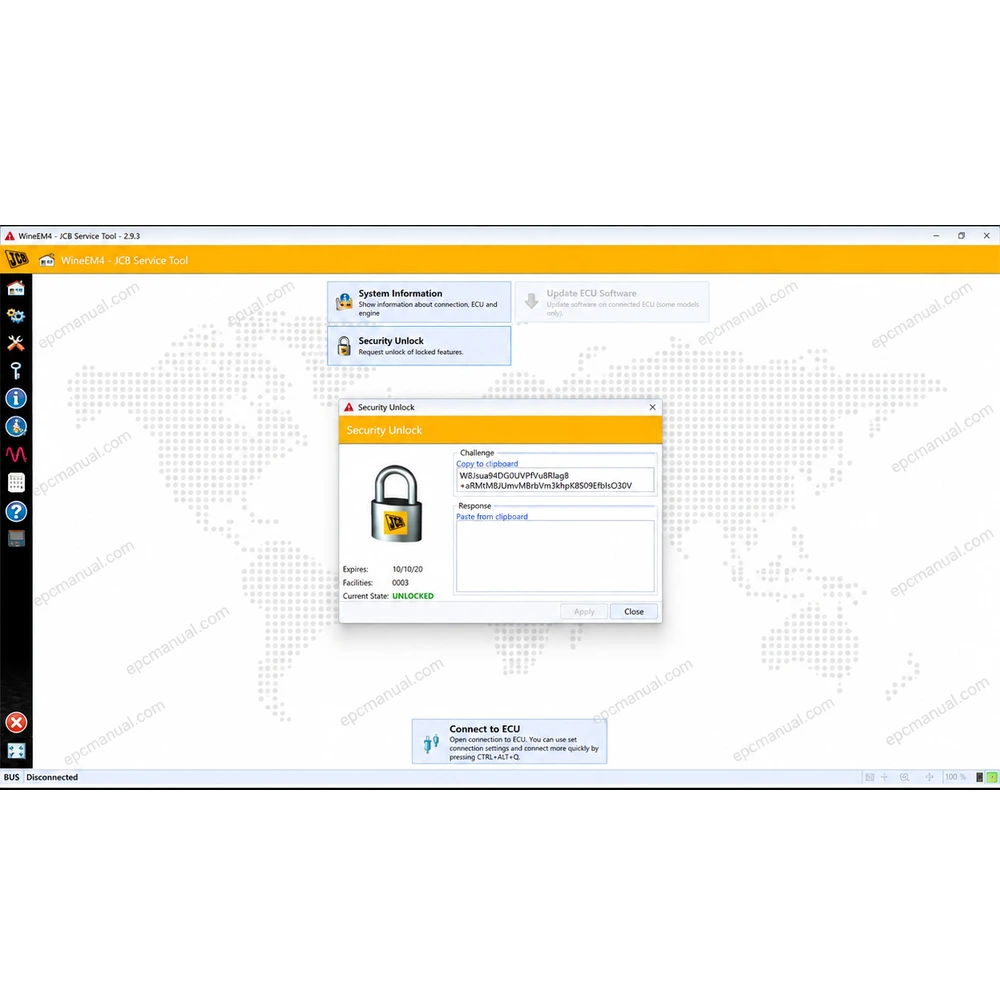Image resolution: width=1000 pixels, height=1000 pixels.
Task: Click the UNLOCKED current state text
Action: pos(413,596)
